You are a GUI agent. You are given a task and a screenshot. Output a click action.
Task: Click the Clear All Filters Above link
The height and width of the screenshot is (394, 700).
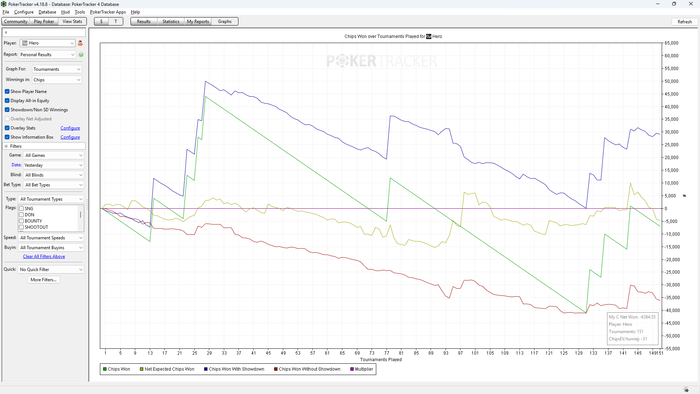click(x=44, y=257)
